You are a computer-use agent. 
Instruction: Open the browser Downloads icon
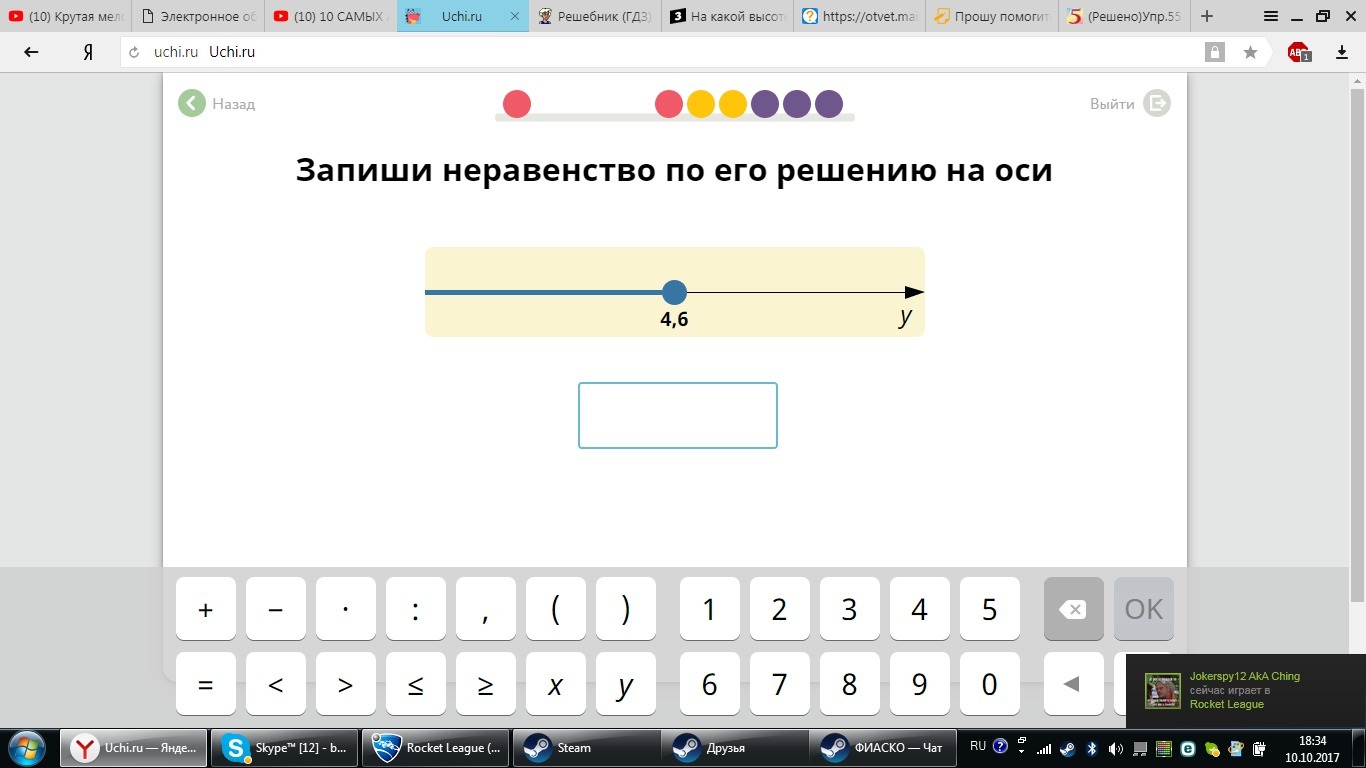pyautogui.click(x=1343, y=51)
